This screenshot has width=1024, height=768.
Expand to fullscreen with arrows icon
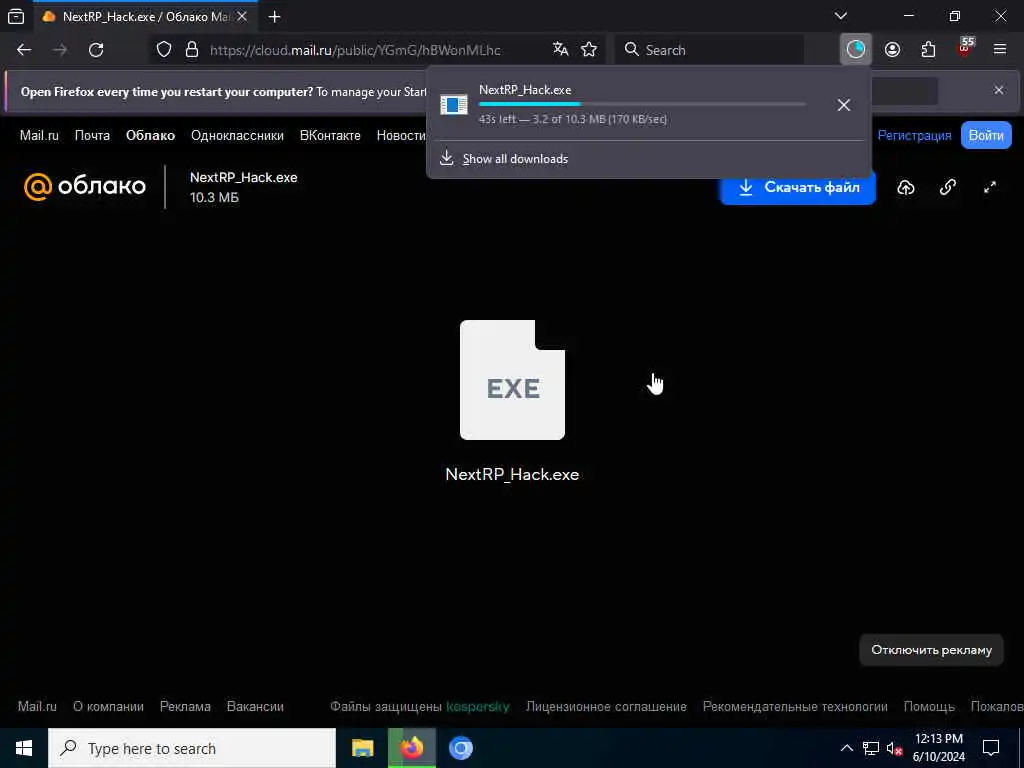pyautogui.click(x=990, y=187)
